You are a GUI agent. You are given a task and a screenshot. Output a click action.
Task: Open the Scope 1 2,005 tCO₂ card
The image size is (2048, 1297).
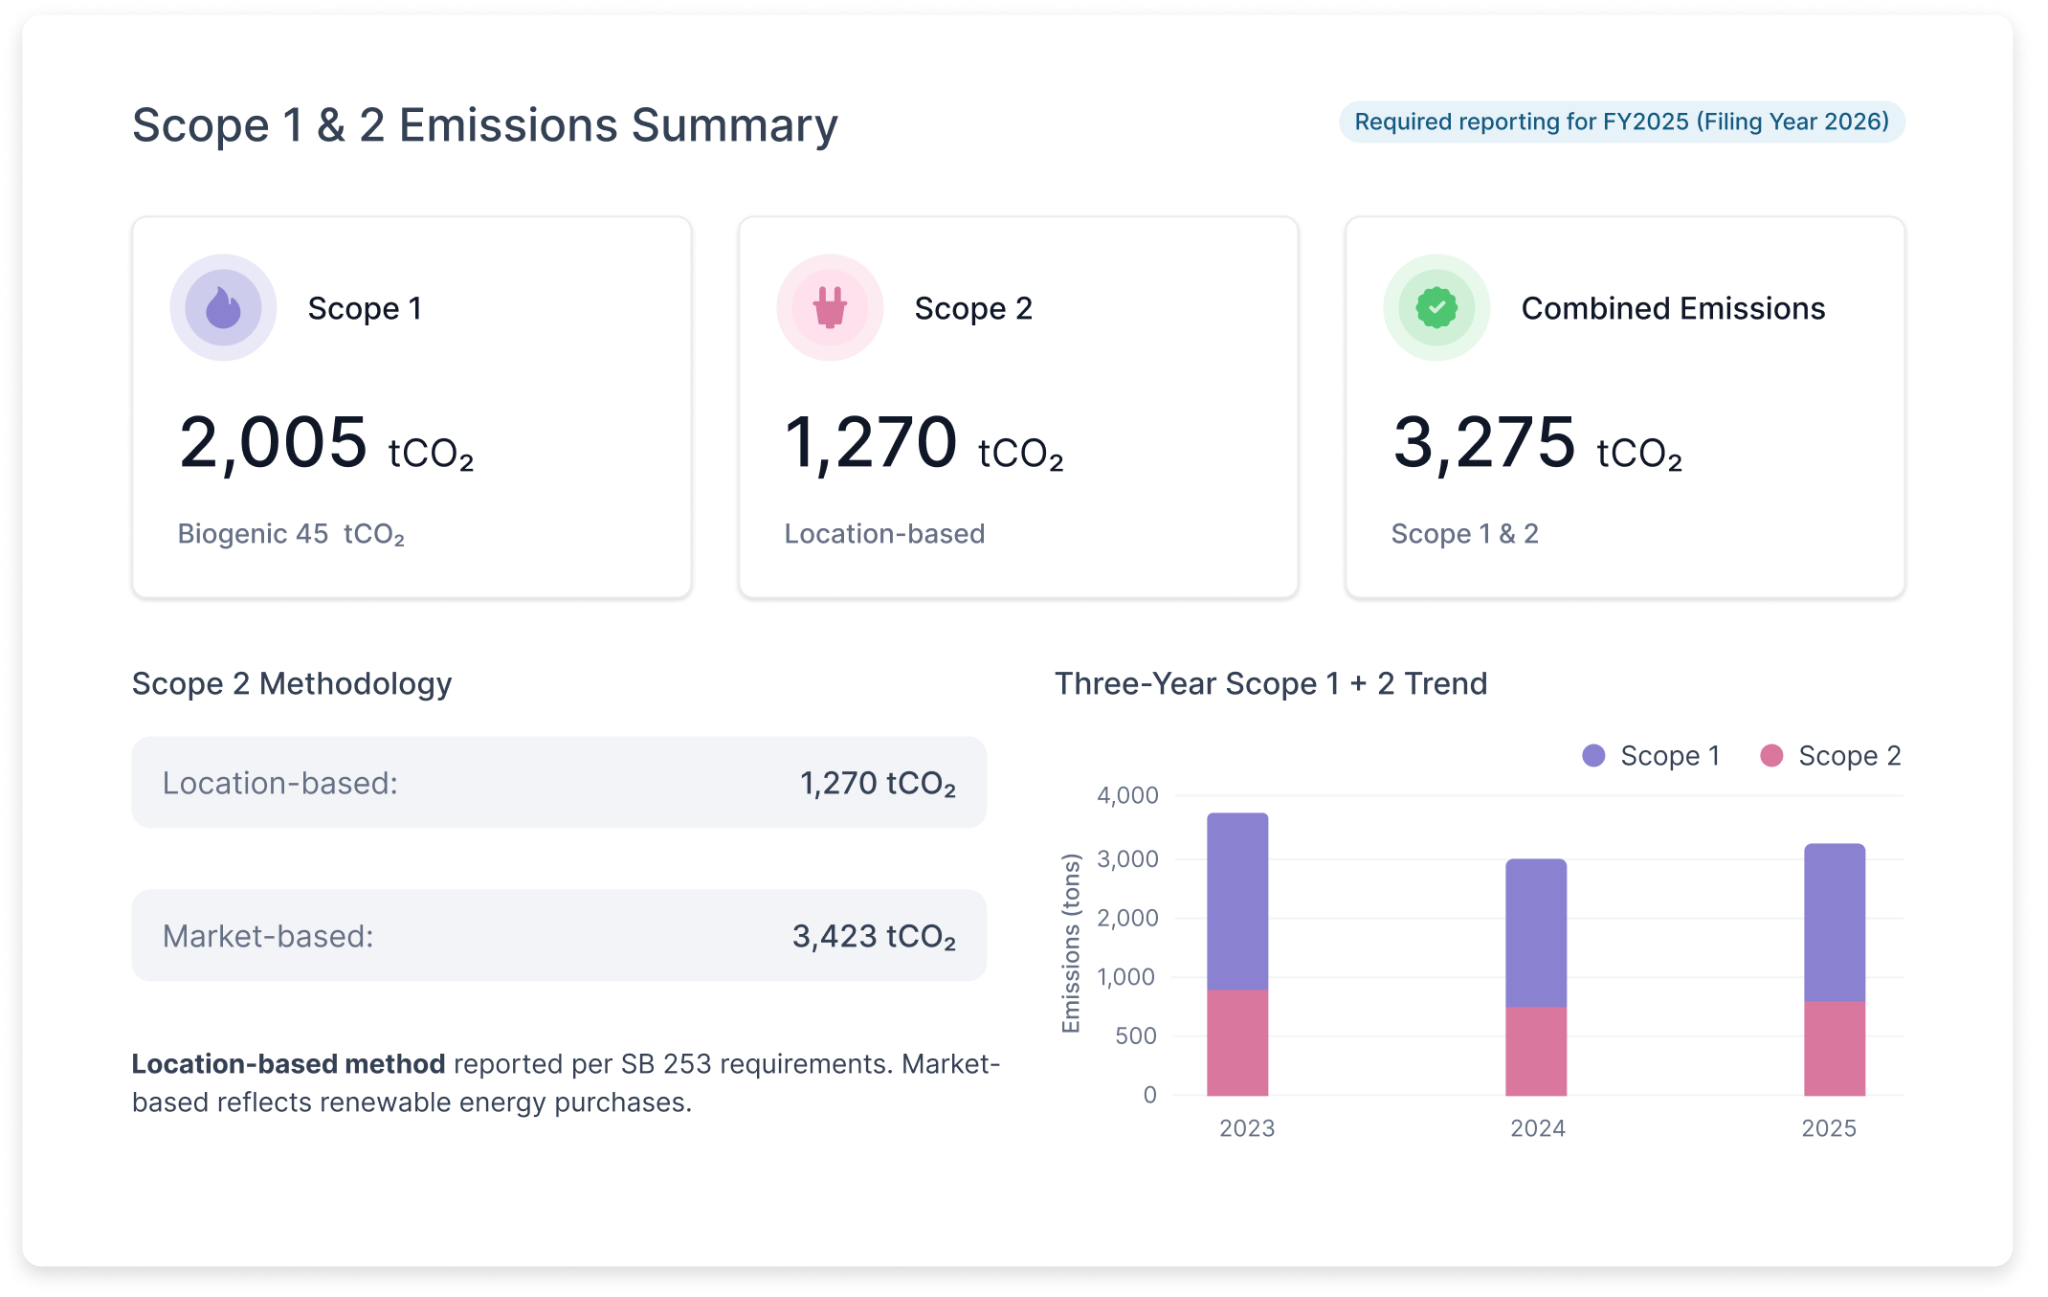coord(411,408)
